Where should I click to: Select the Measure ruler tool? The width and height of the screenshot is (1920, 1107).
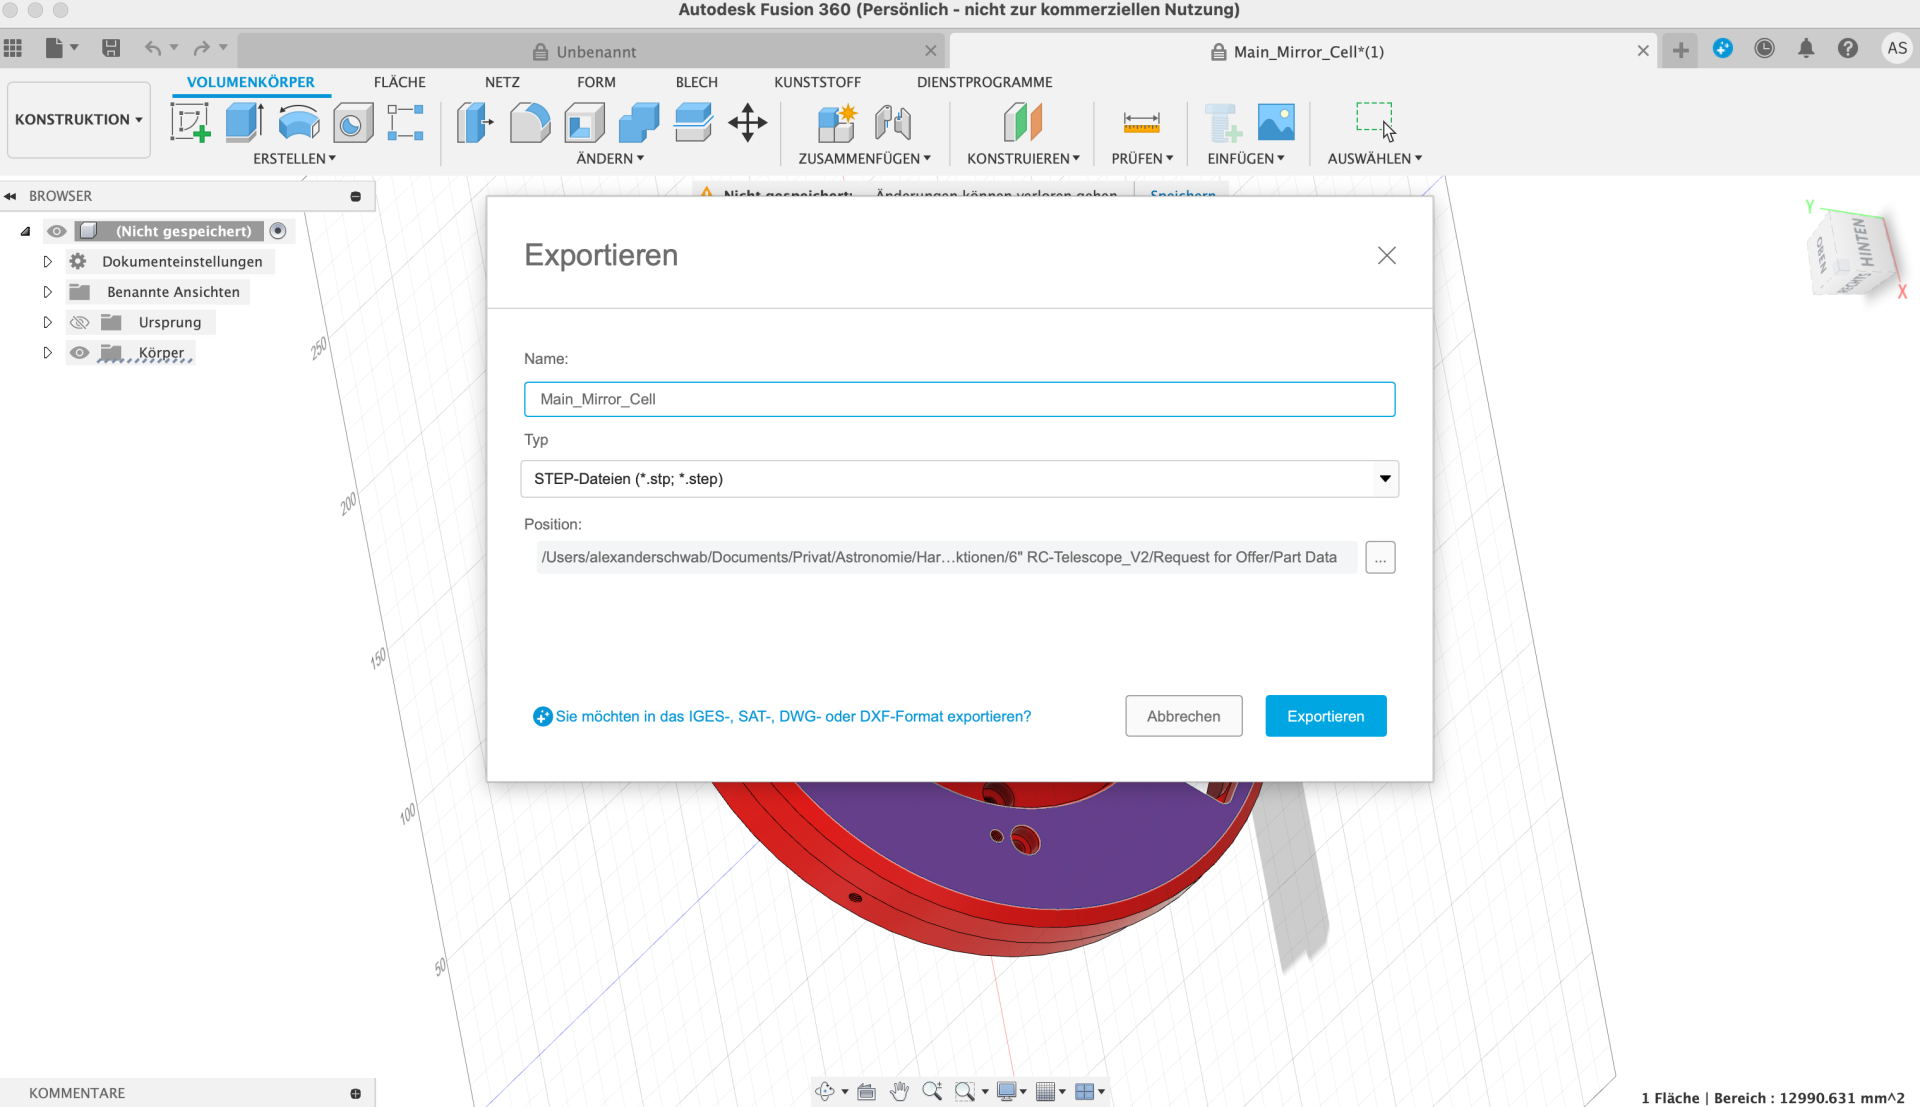click(1141, 123)
